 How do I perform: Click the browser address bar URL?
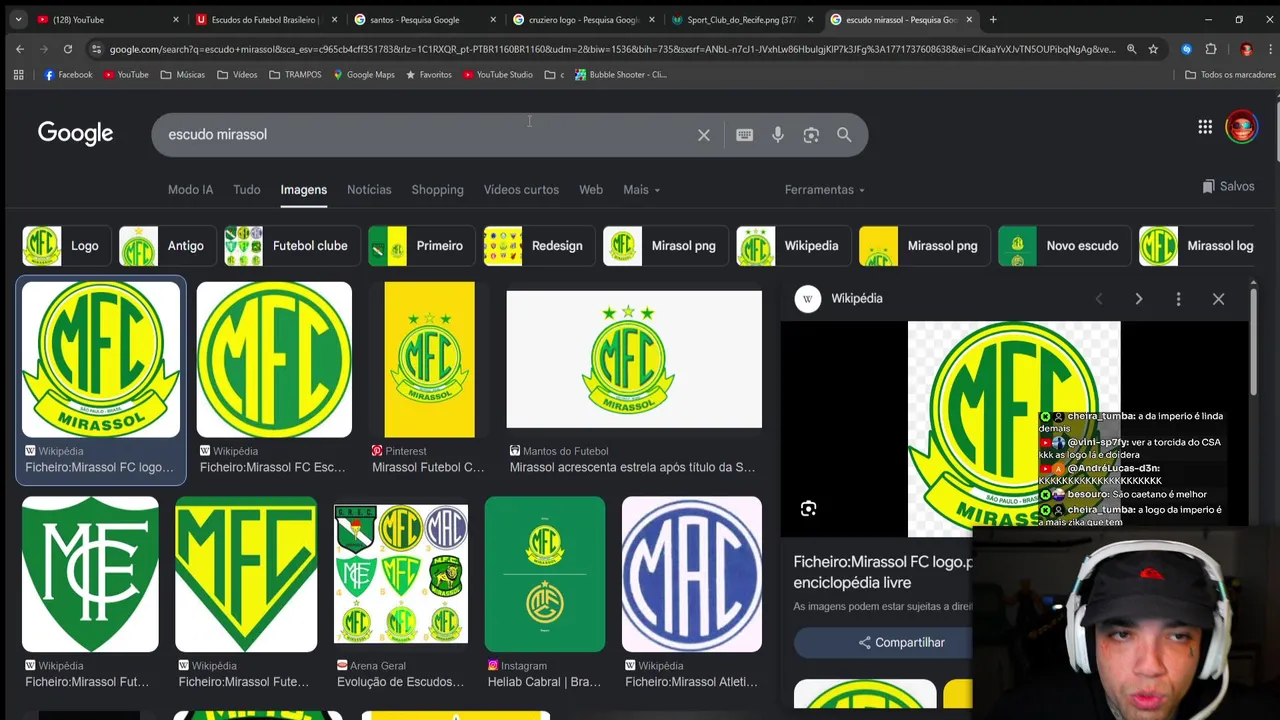612,49
